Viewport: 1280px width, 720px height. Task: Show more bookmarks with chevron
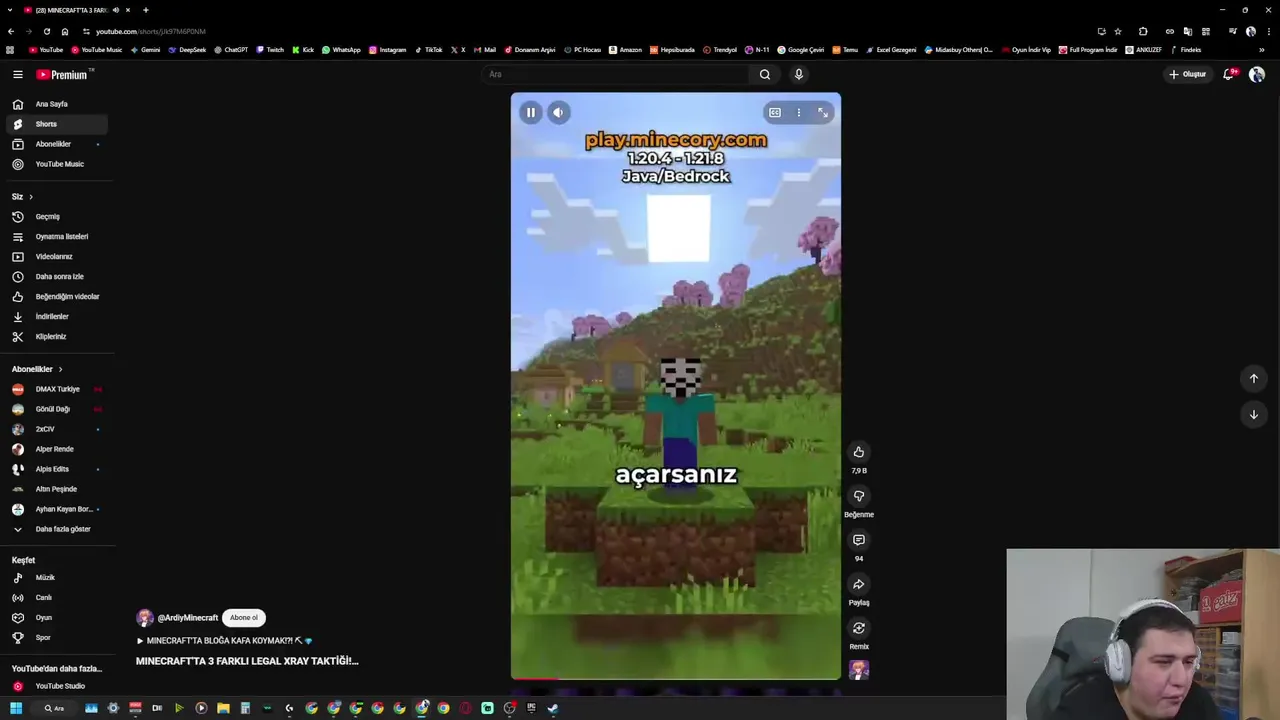(x=1261, y=50)
